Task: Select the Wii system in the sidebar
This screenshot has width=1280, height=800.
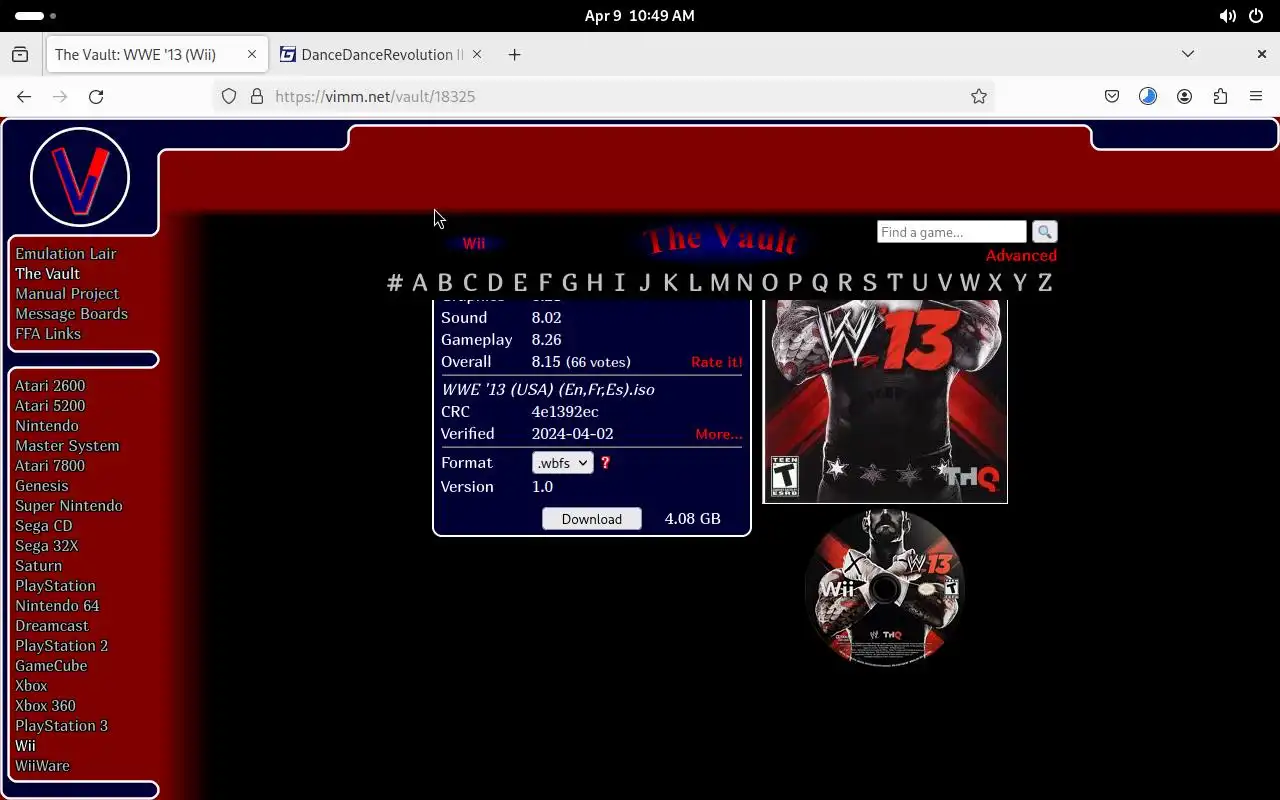Action: tap(25, 746)
